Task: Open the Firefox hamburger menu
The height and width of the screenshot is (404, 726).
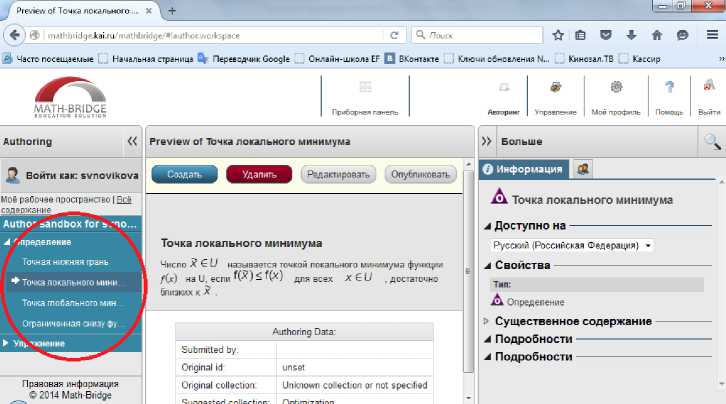Action: coord(712,35)
